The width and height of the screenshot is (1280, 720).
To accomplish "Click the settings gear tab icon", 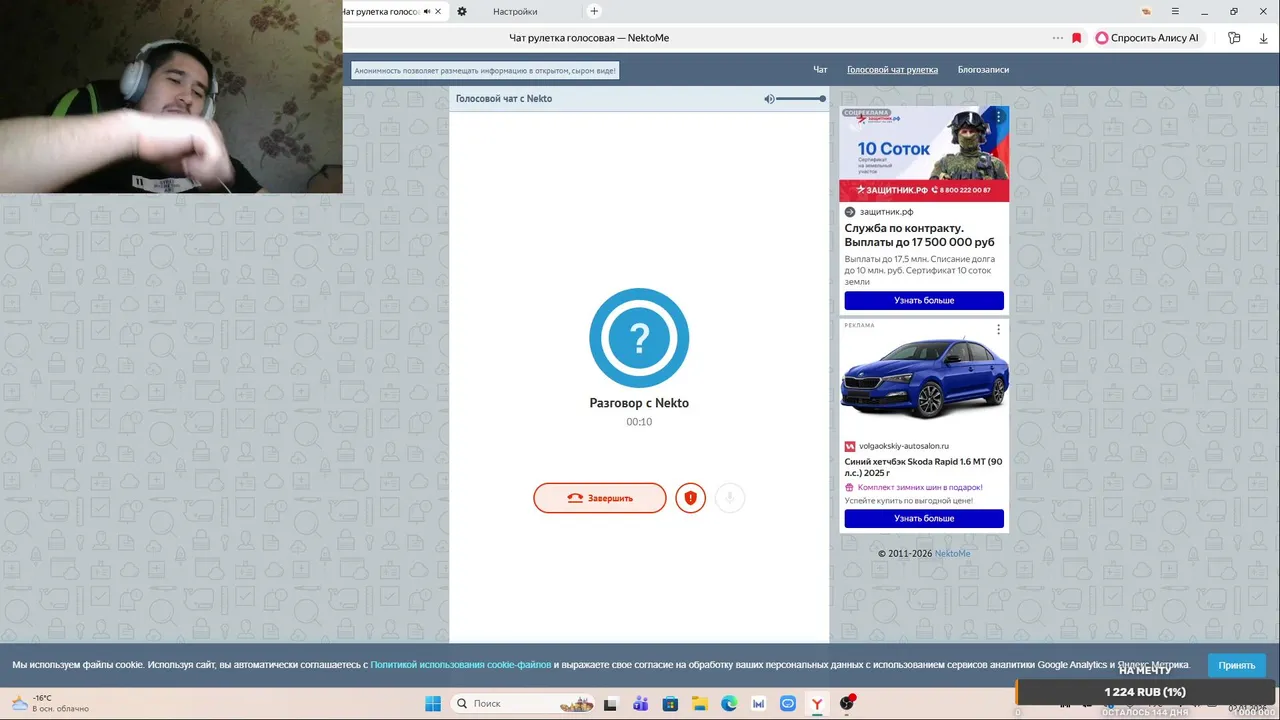I will (x=462, y=12).
